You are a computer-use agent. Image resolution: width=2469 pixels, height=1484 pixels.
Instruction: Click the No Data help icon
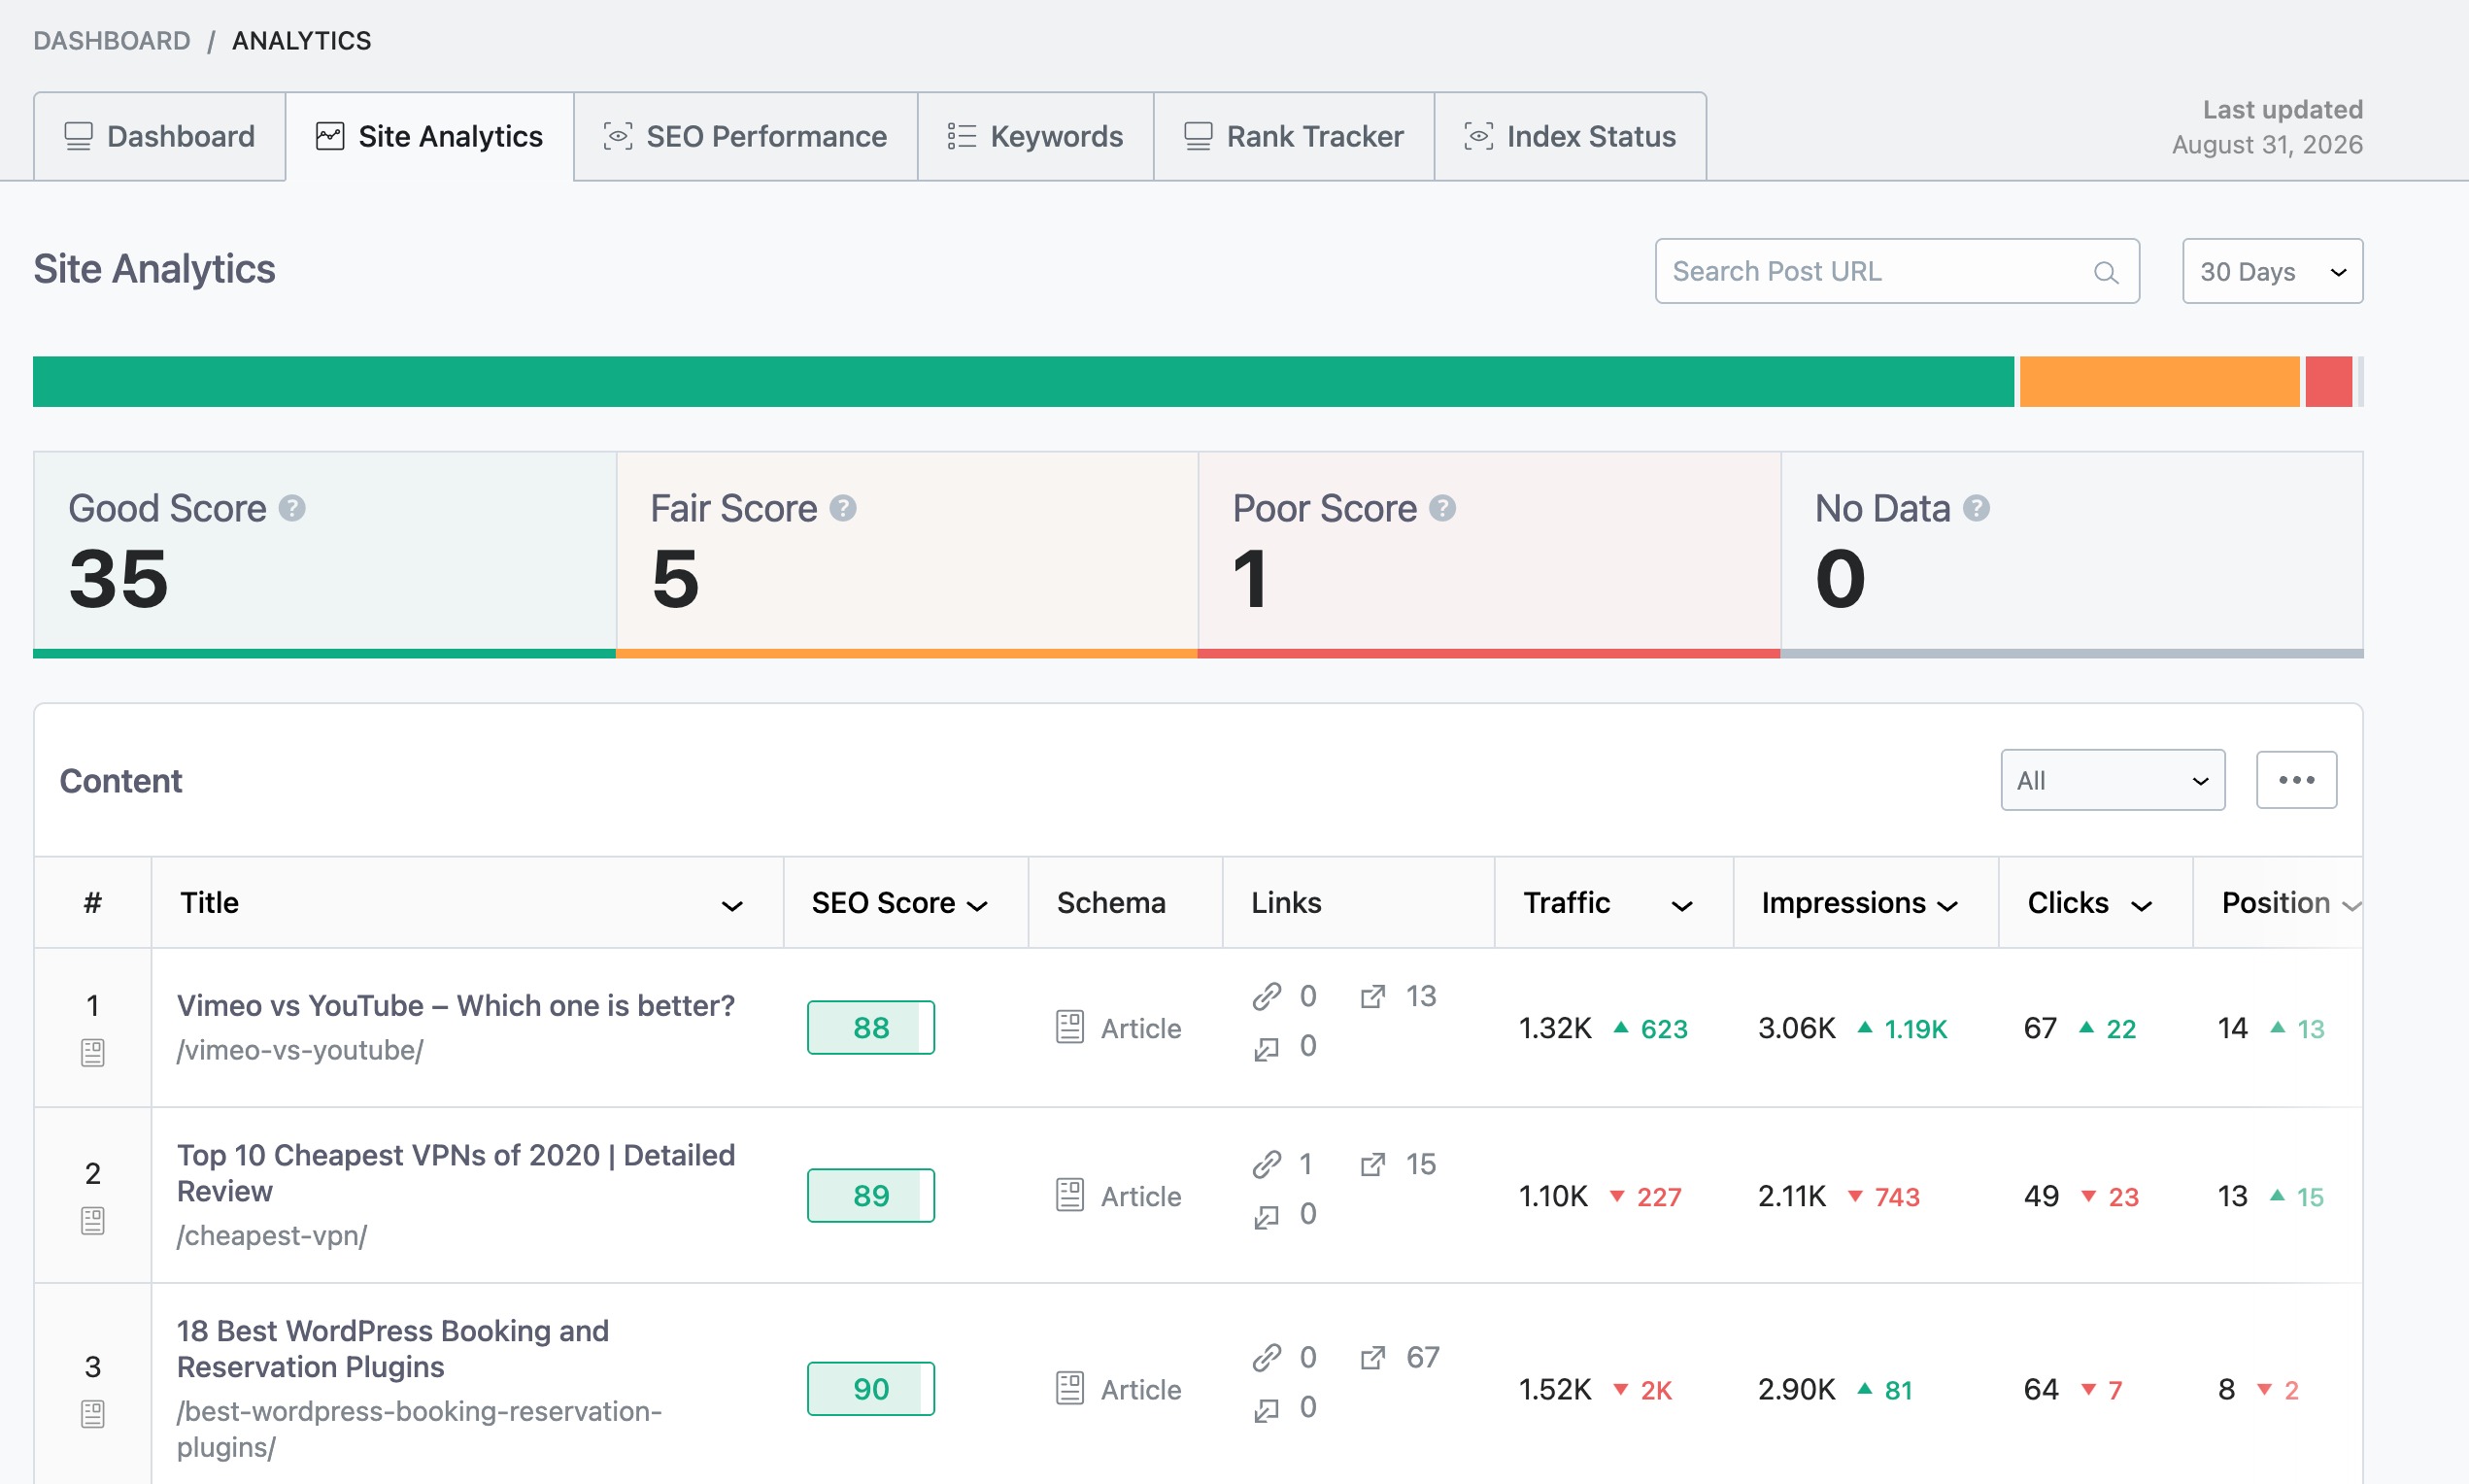click(x=1976, y=508)
